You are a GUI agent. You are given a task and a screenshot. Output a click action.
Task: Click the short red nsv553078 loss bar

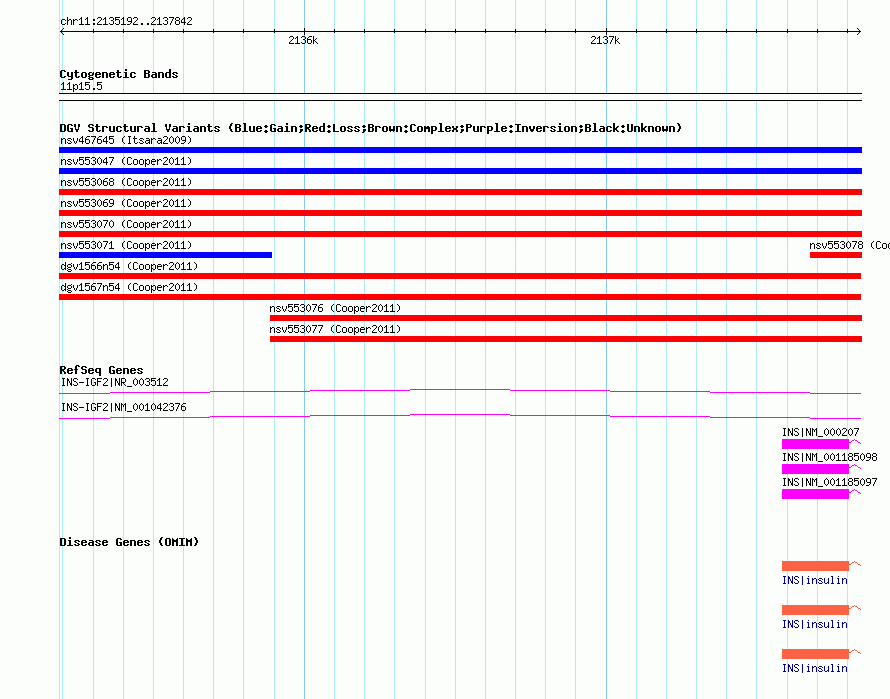836,255
